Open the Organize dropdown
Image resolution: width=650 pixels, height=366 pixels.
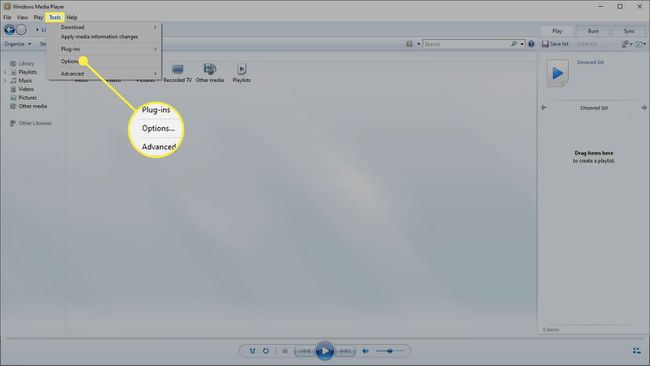pos(17,44)
